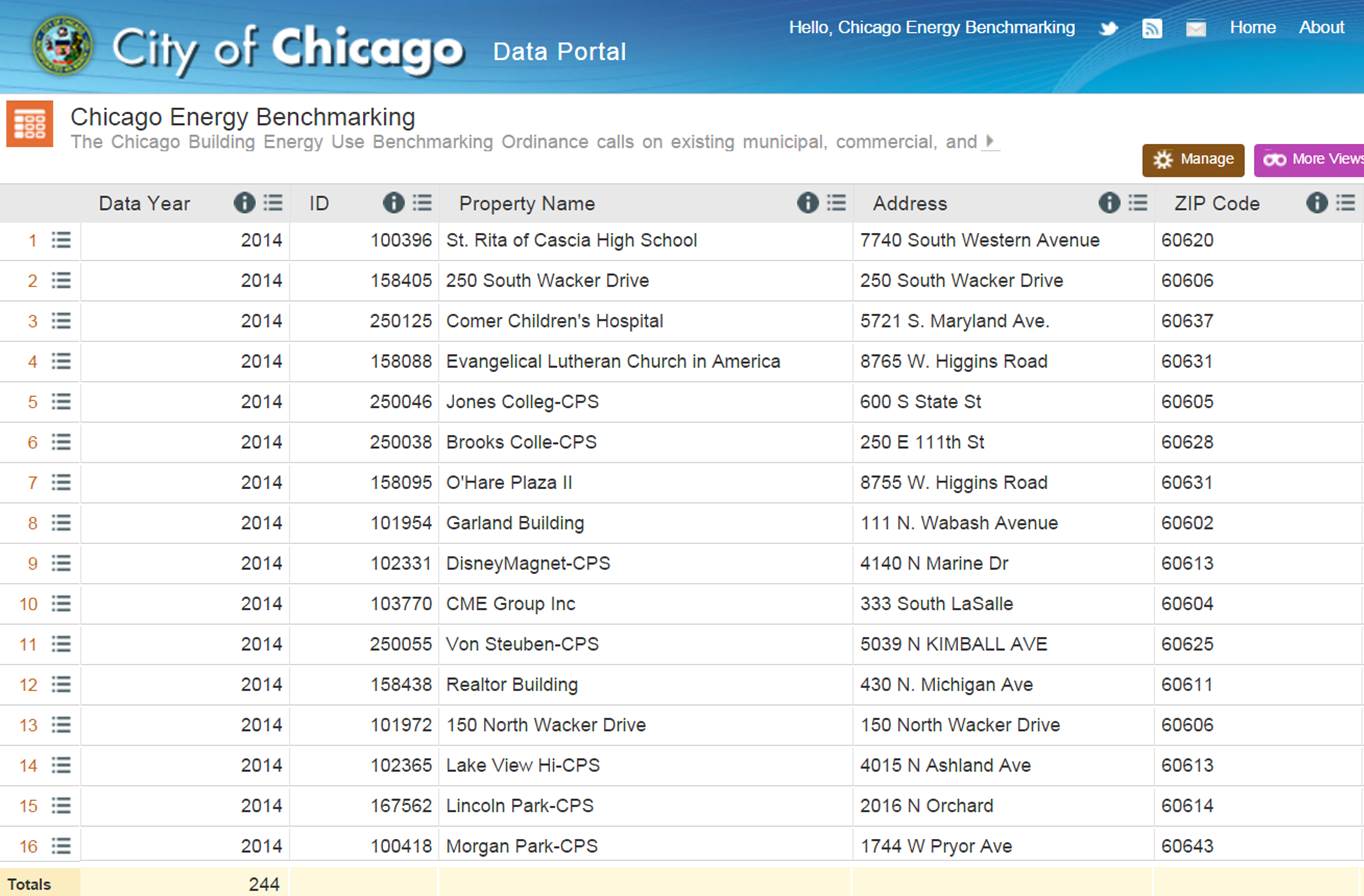Open the Twitter bird icon in header
This screenshot has height=896, width=1364.
pos(1109,28)
